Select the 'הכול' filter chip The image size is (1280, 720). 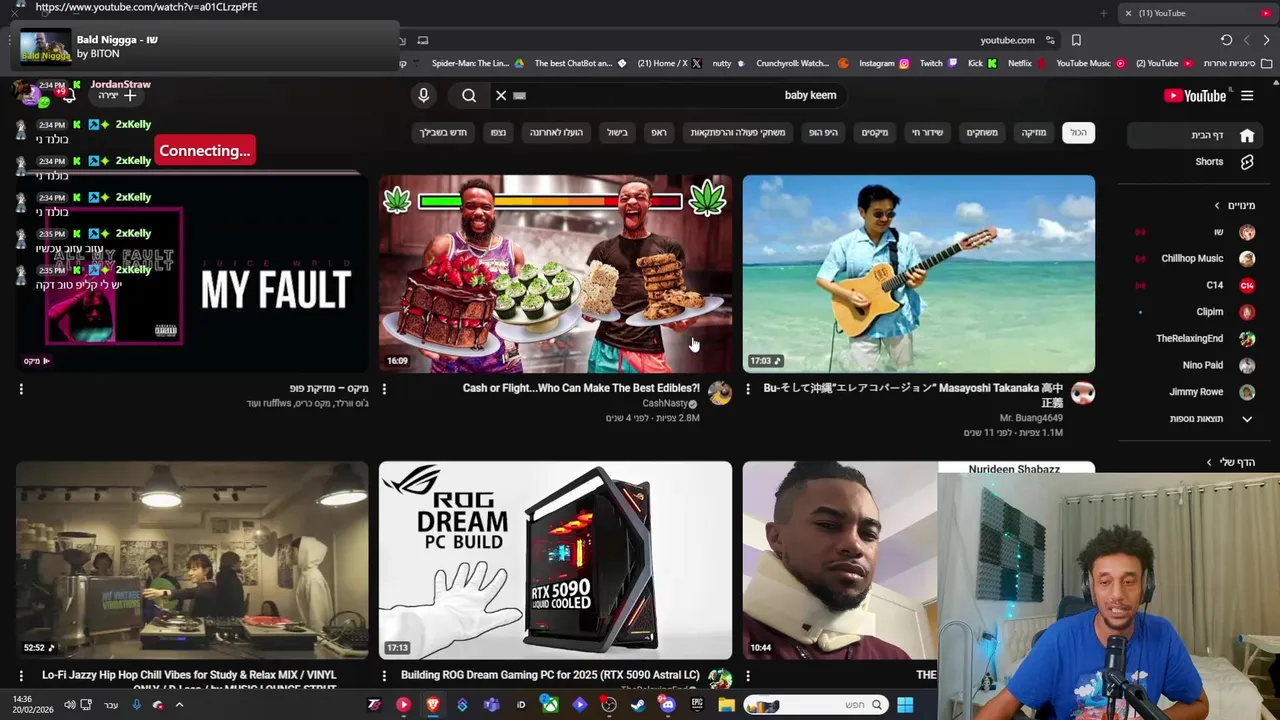coord(1078,132)
